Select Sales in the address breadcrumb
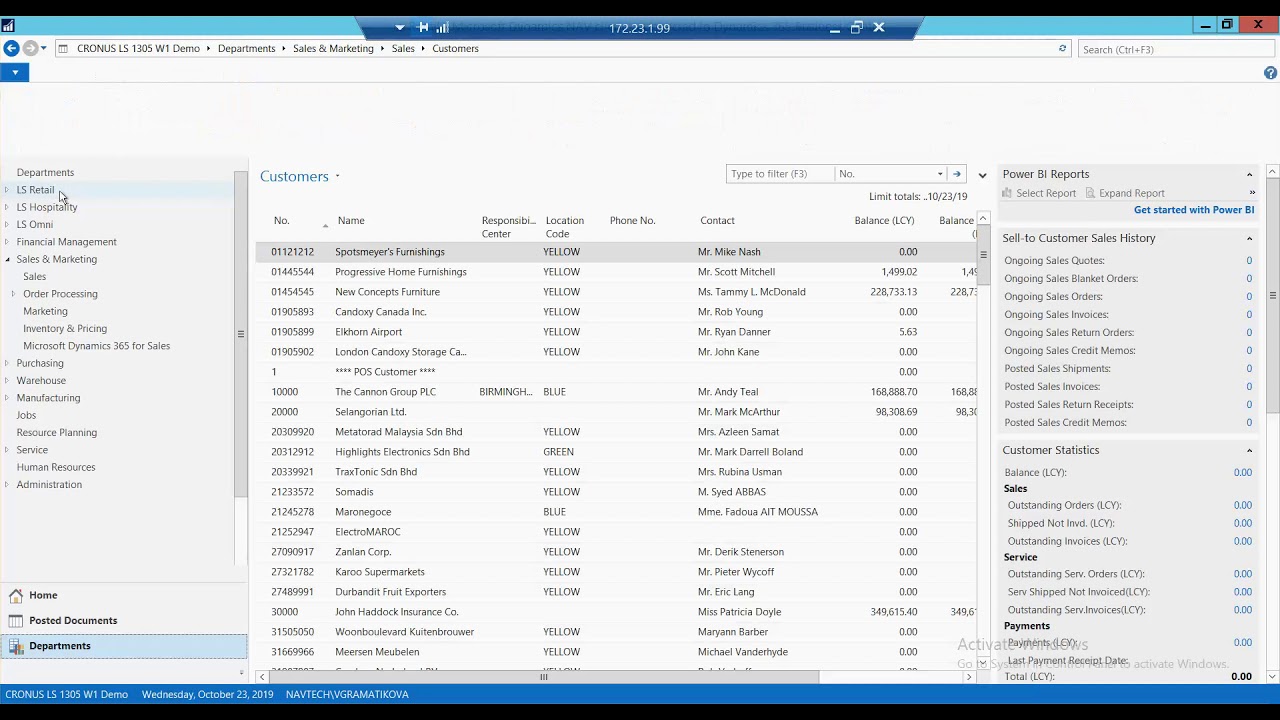Image resolution: width=1280 pixels, height=720 pixels. [x=403, y=48]
